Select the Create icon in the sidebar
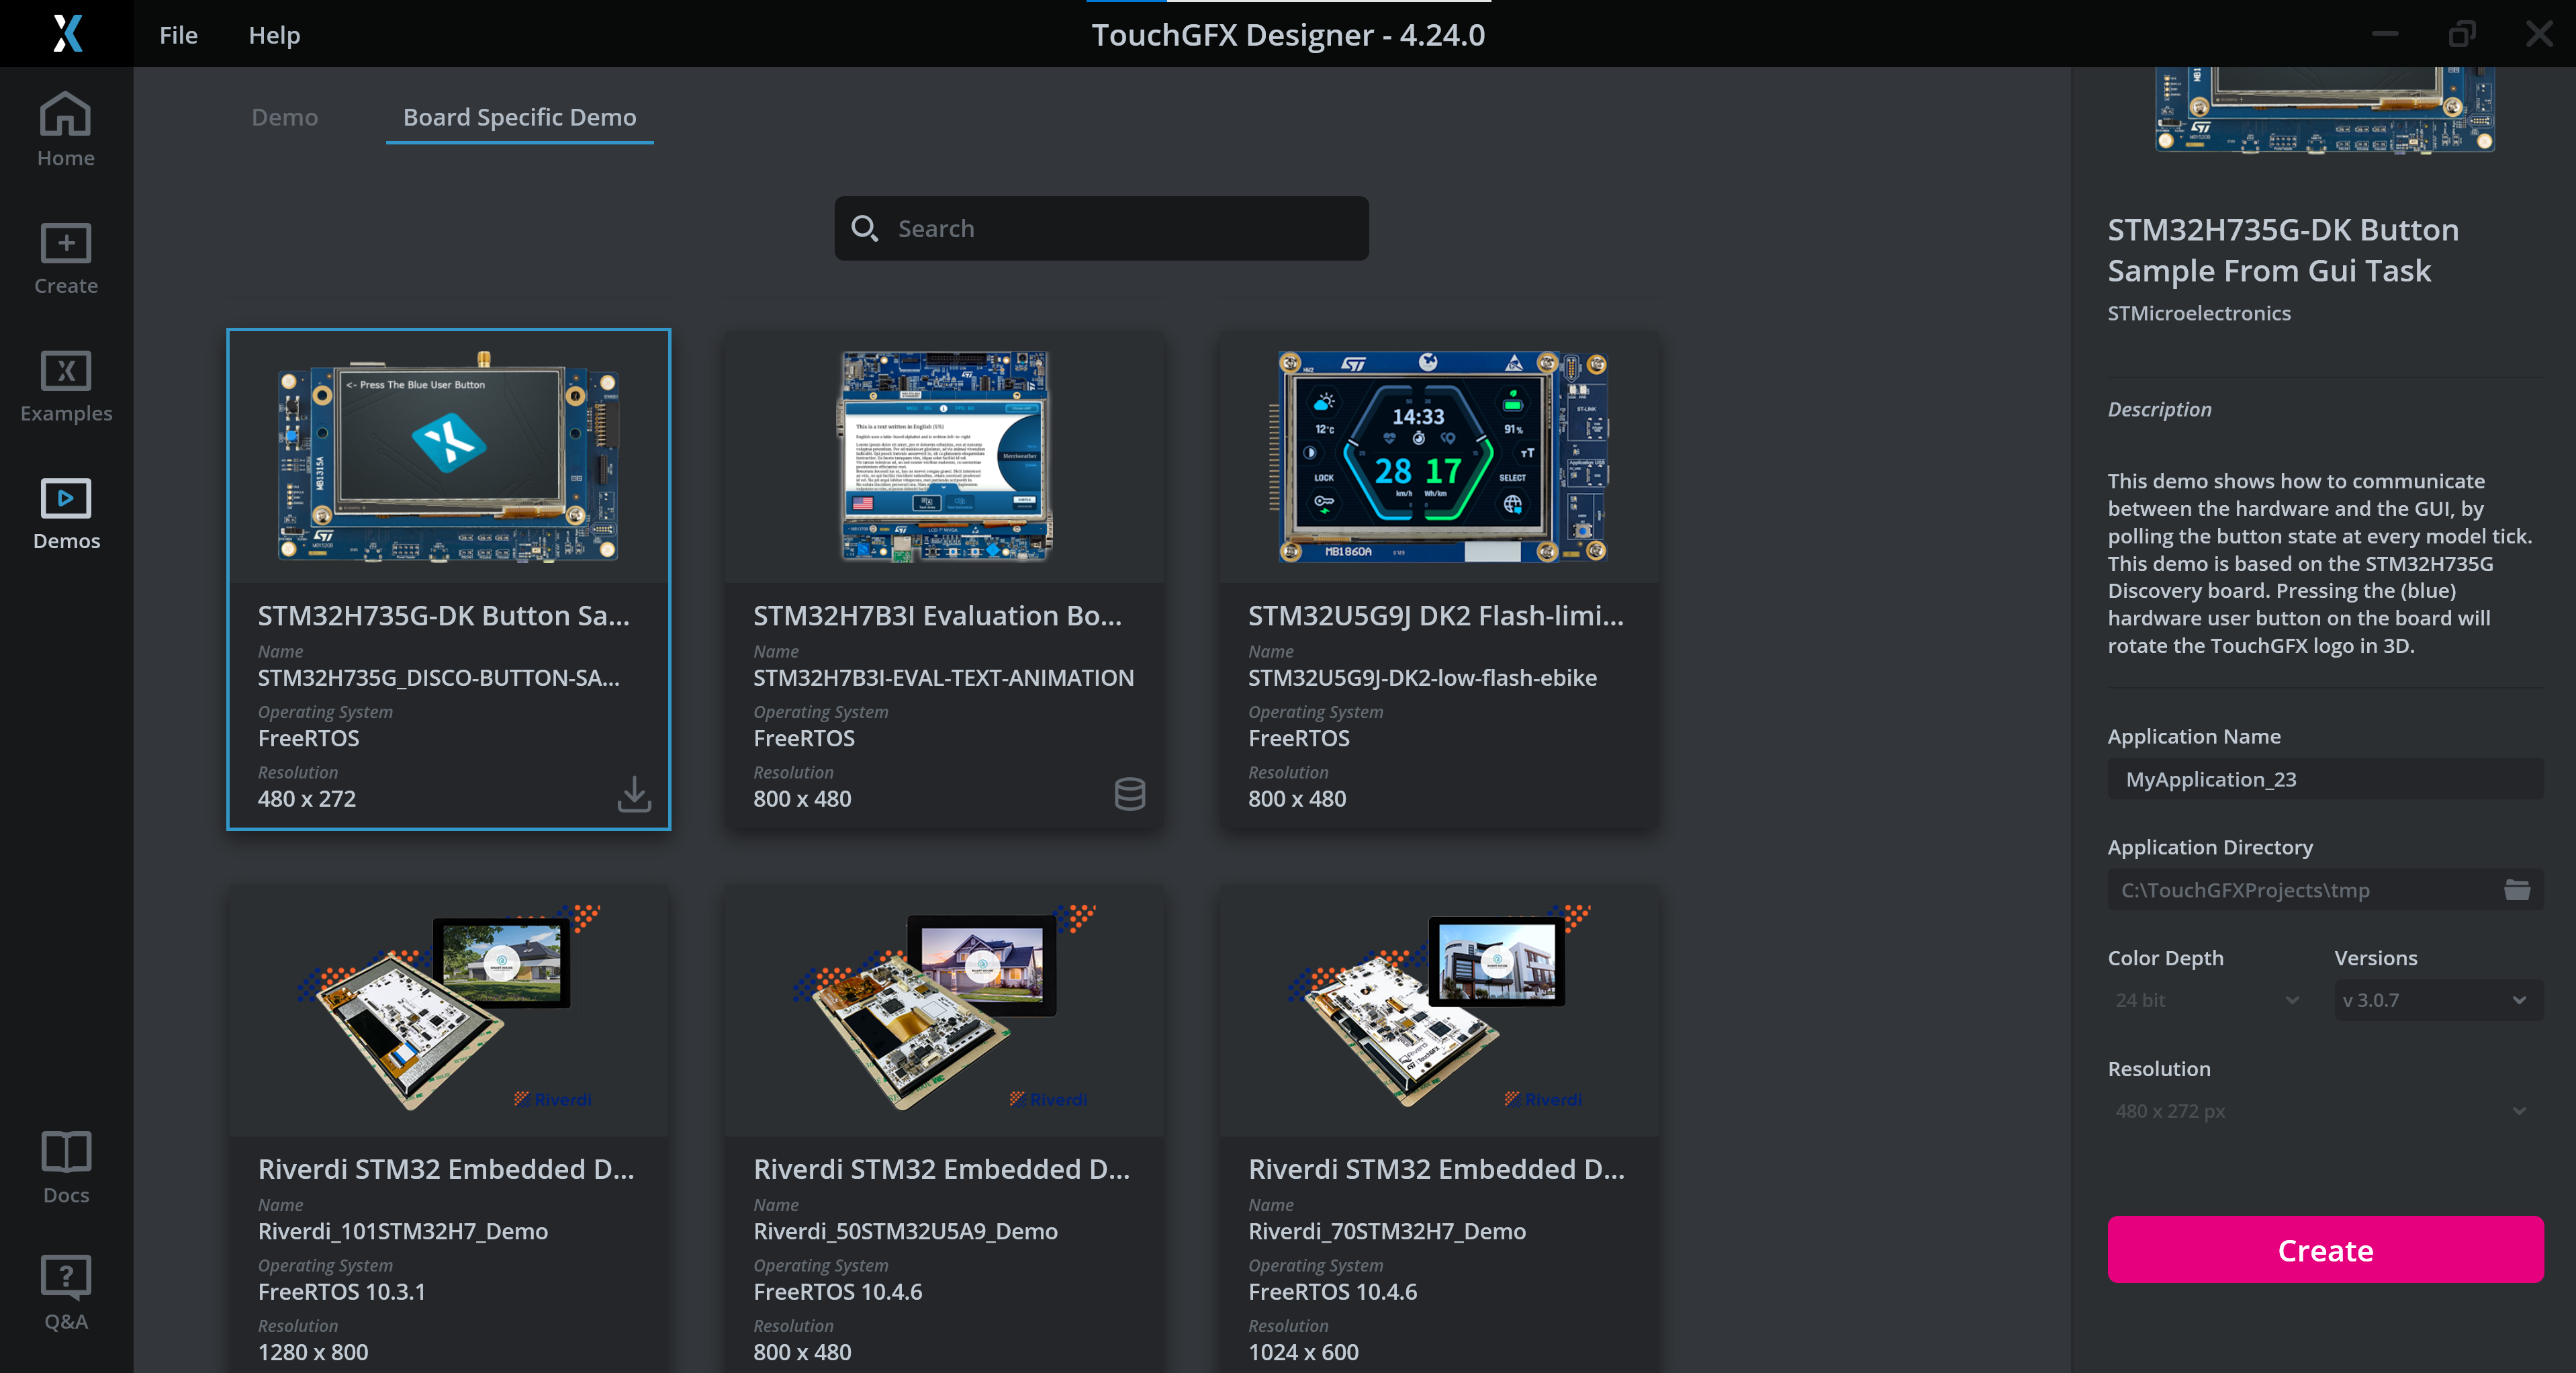 pyautogui.click(x=65, y=258)
